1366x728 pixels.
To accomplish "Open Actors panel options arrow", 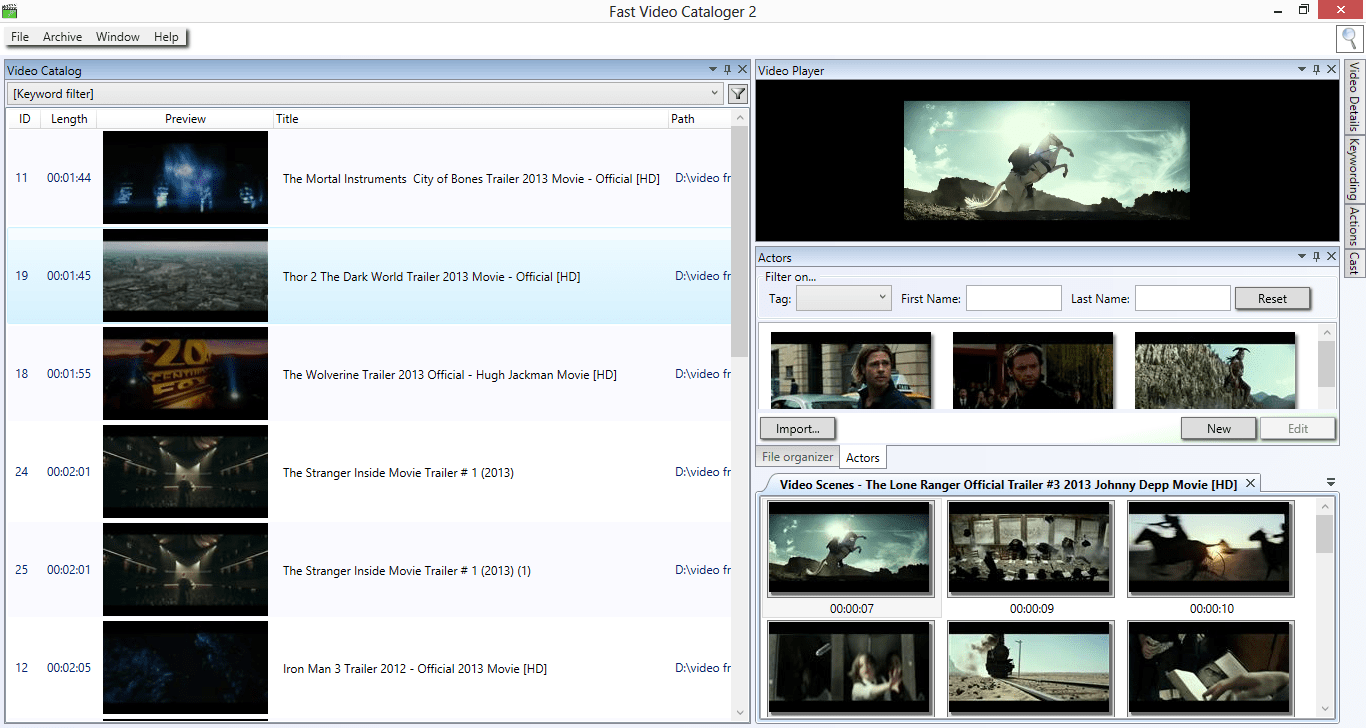I will click(x=1302, y=257).
